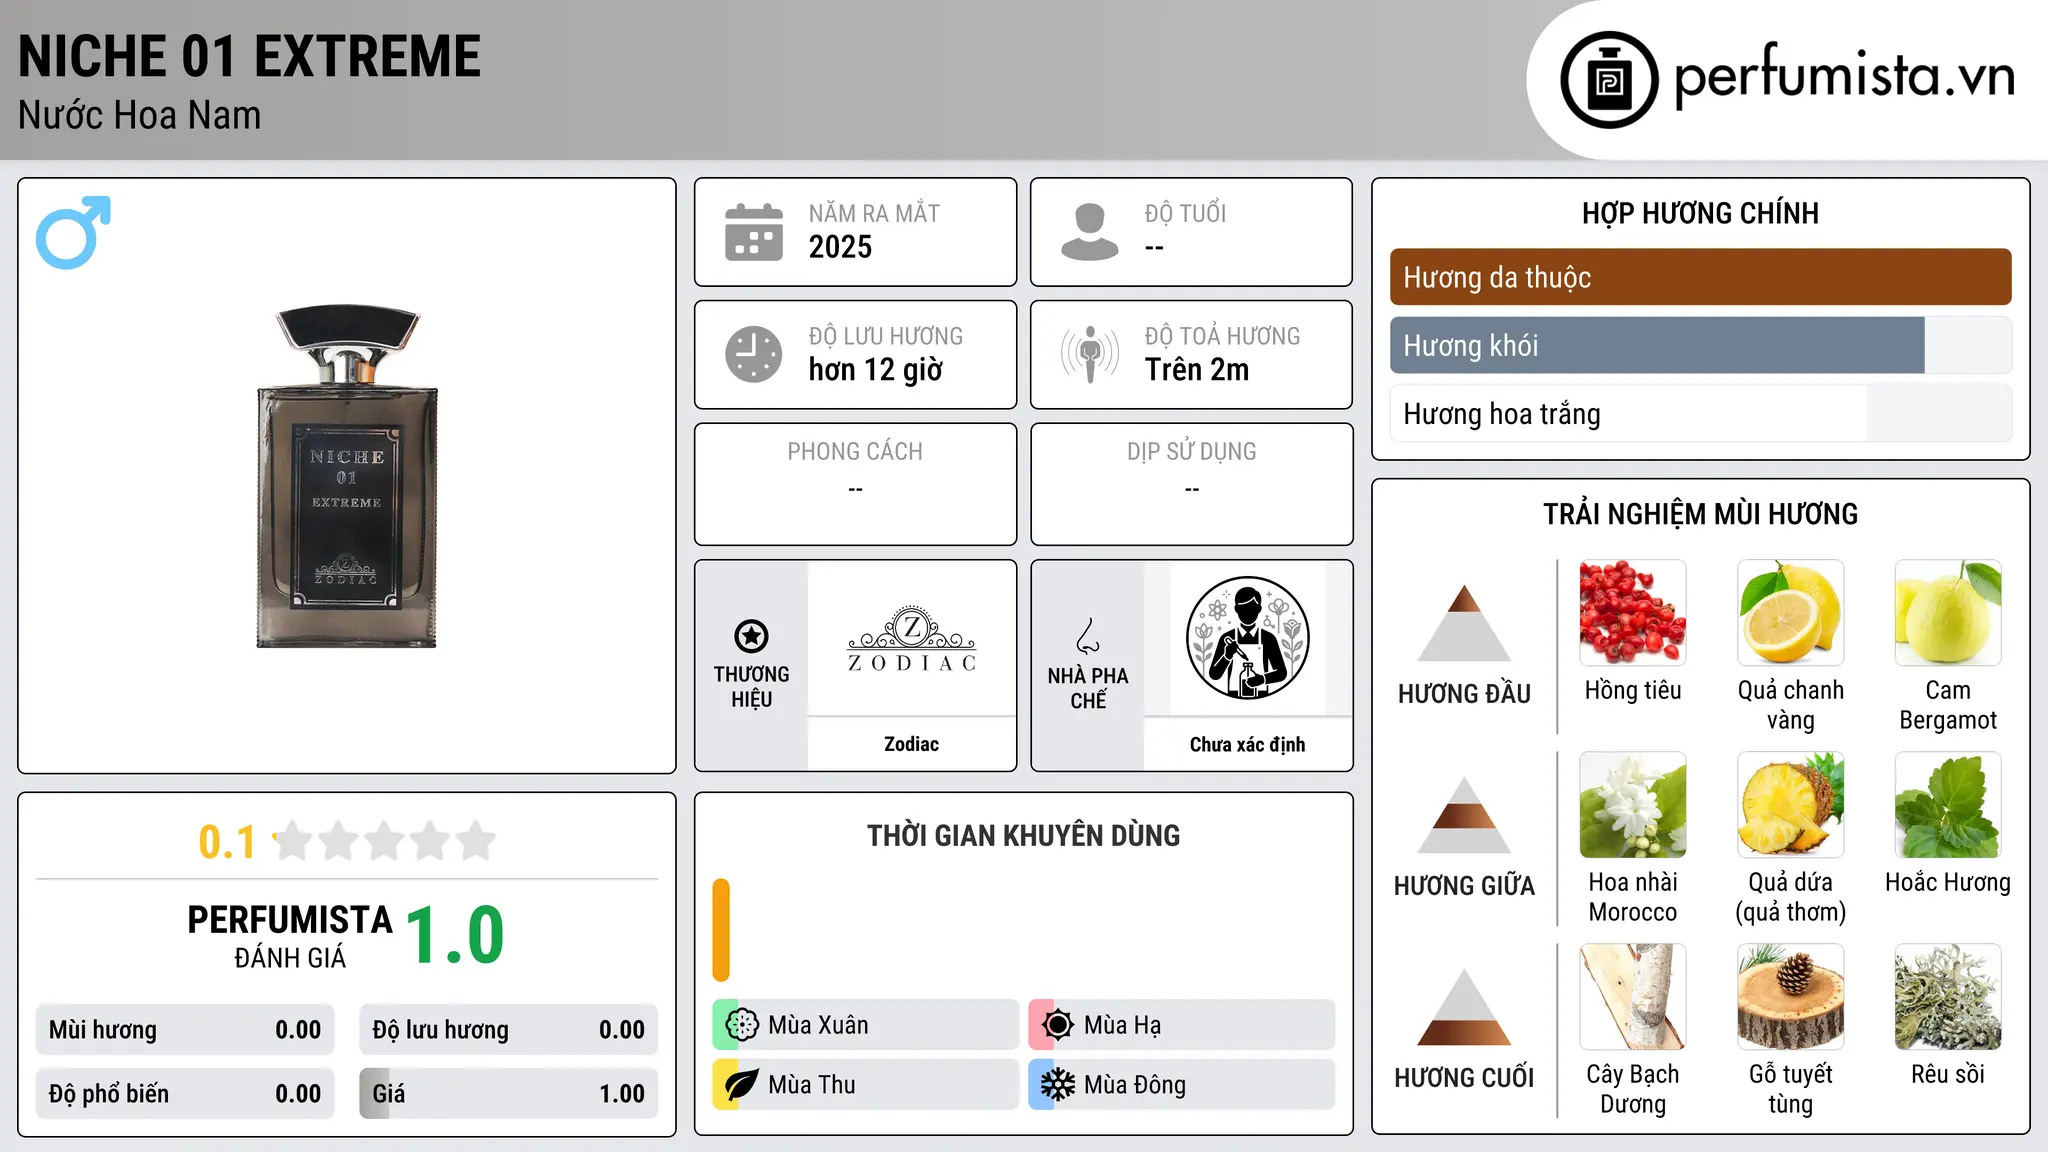Image resolution: width=2048 pixels, height=1152 pixels.
Task: Select the Hoa nhài Morocco jasmine image
Action: point(1633,804)
